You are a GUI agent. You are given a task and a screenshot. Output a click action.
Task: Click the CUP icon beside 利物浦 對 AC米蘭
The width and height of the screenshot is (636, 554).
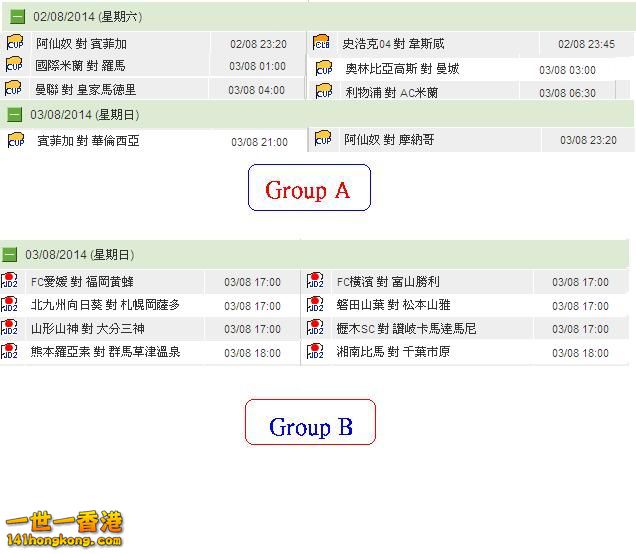click(x=324, y=91)
